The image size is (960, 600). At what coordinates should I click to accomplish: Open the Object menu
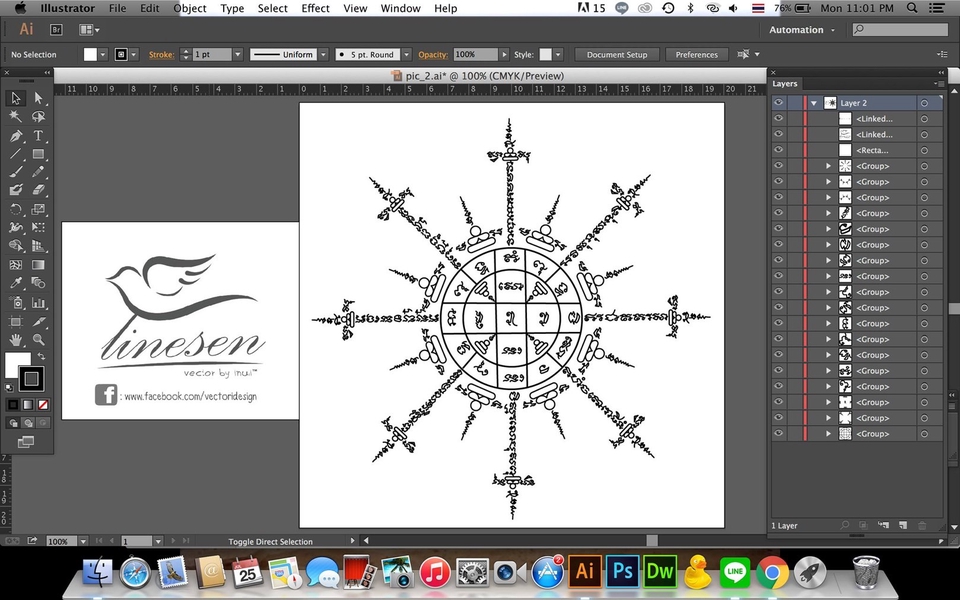point(190,8)
